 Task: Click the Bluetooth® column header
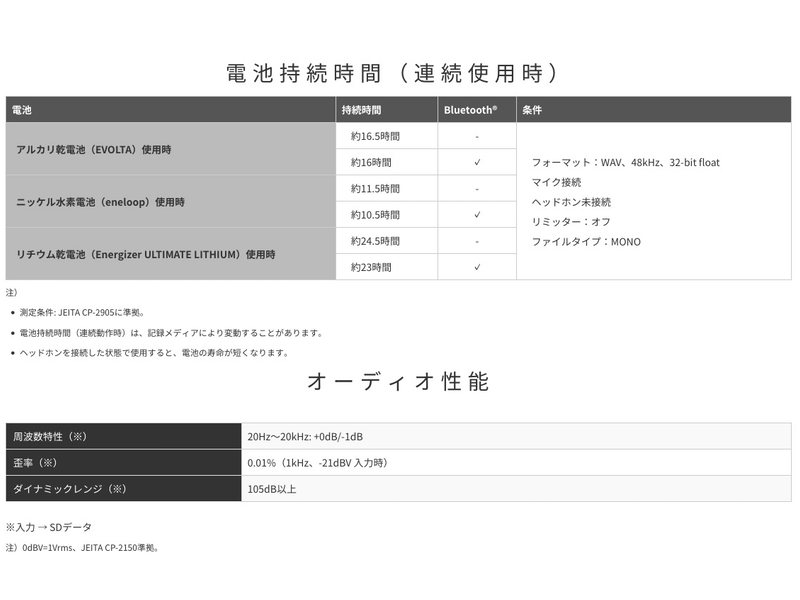pos(470,110)
